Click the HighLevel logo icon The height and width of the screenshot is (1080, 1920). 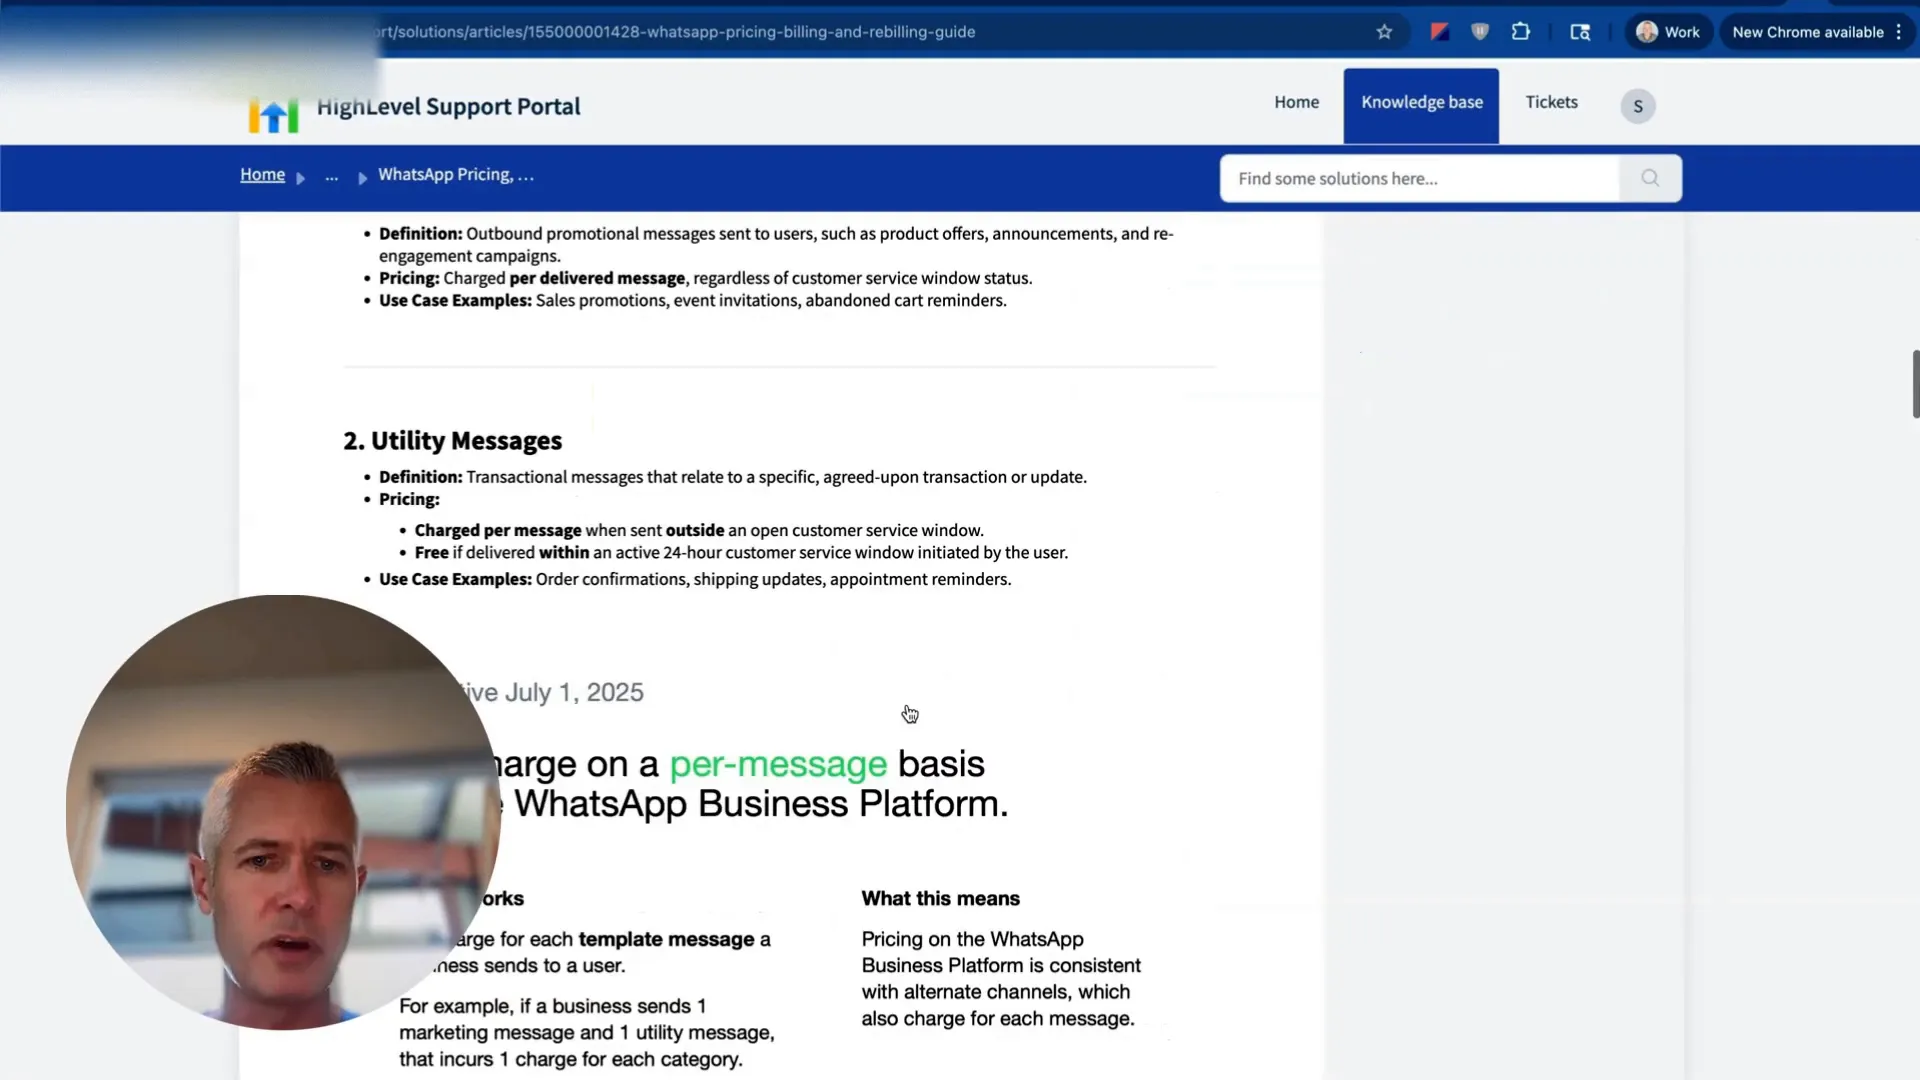(273, 115)
